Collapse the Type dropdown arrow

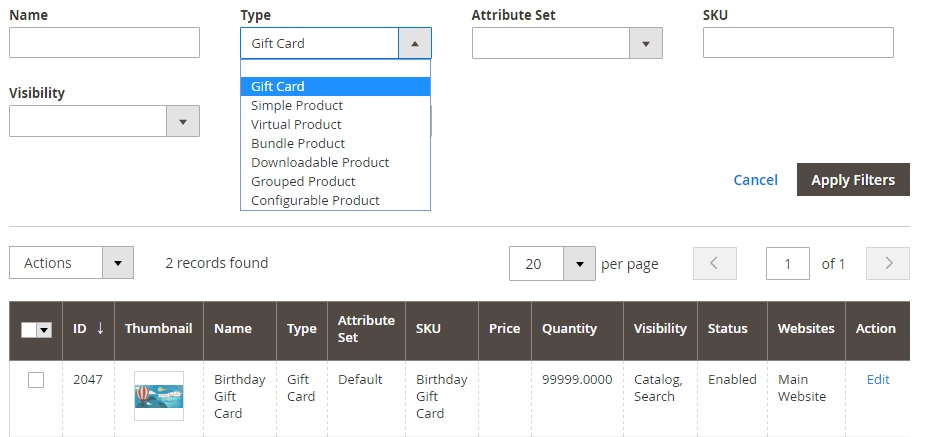[415, 43]
